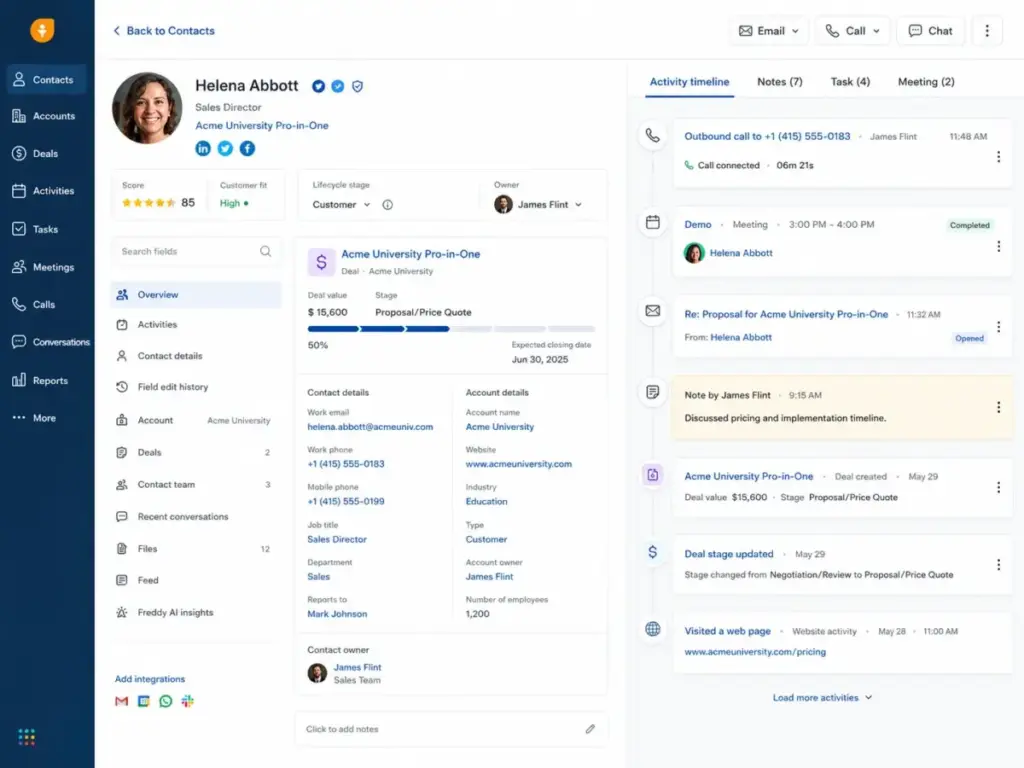The width and height of the screenshot is (1024, 768).
Task: Start a Chat with the contact
Action: coord(931,31)
